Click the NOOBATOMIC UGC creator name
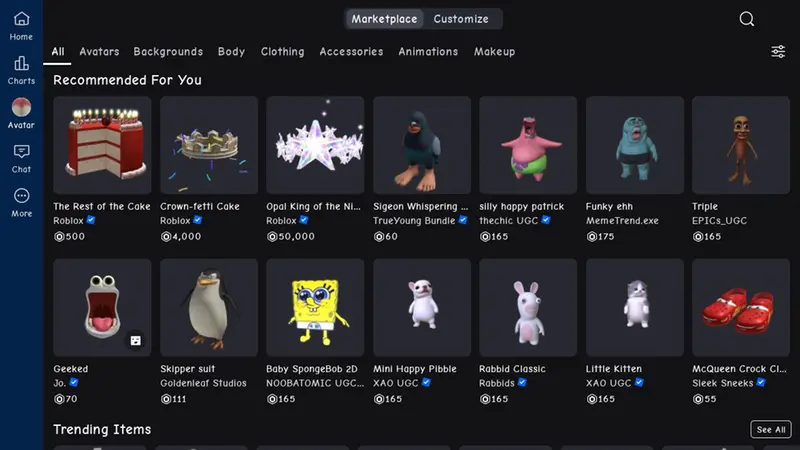This screenshot has width=800, height=450. click(x=315, y=383)
